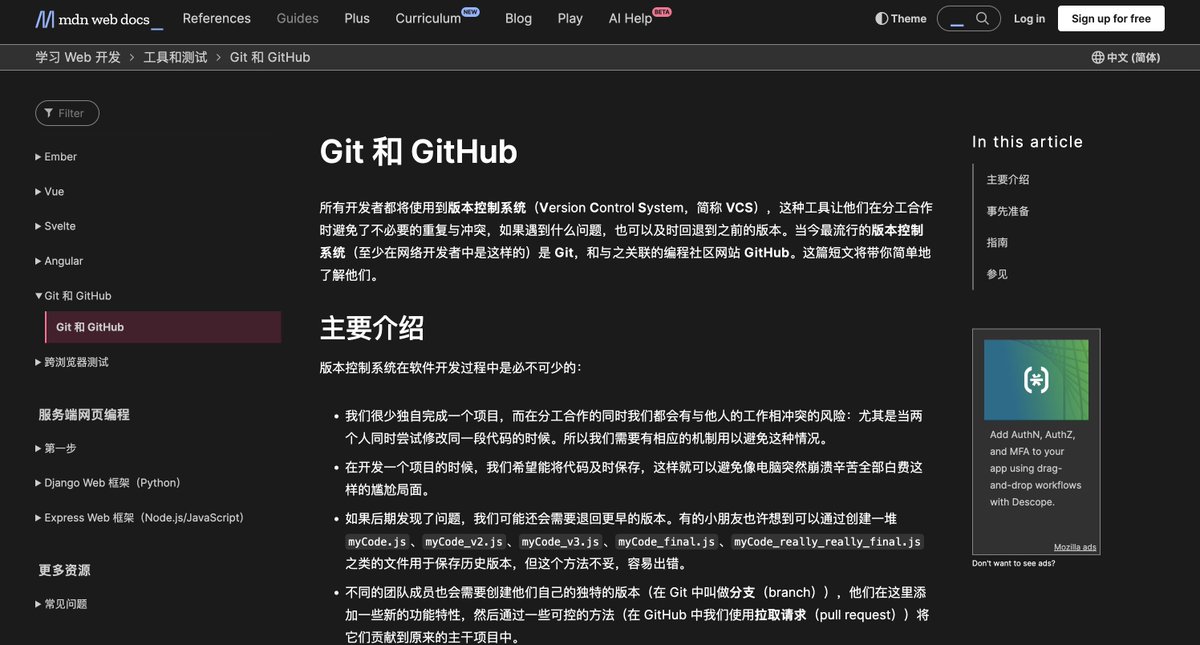
Task: Click the Descope logo in the ad
Action: [x=1036, y=379]
